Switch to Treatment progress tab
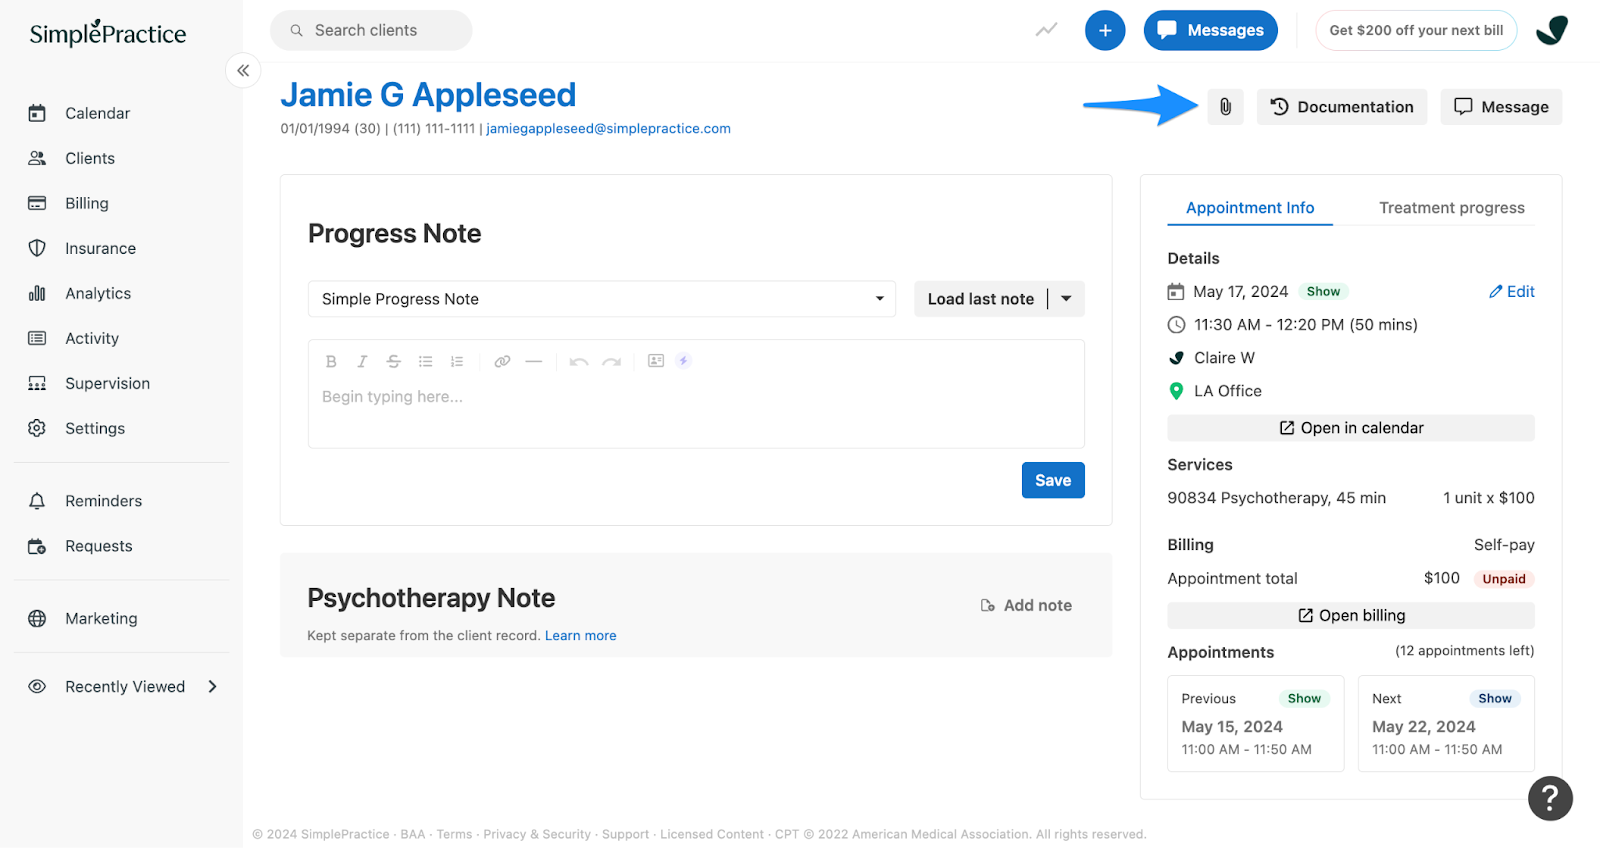This screenshot has height=848, width=1600. (x=1452, y=208)
